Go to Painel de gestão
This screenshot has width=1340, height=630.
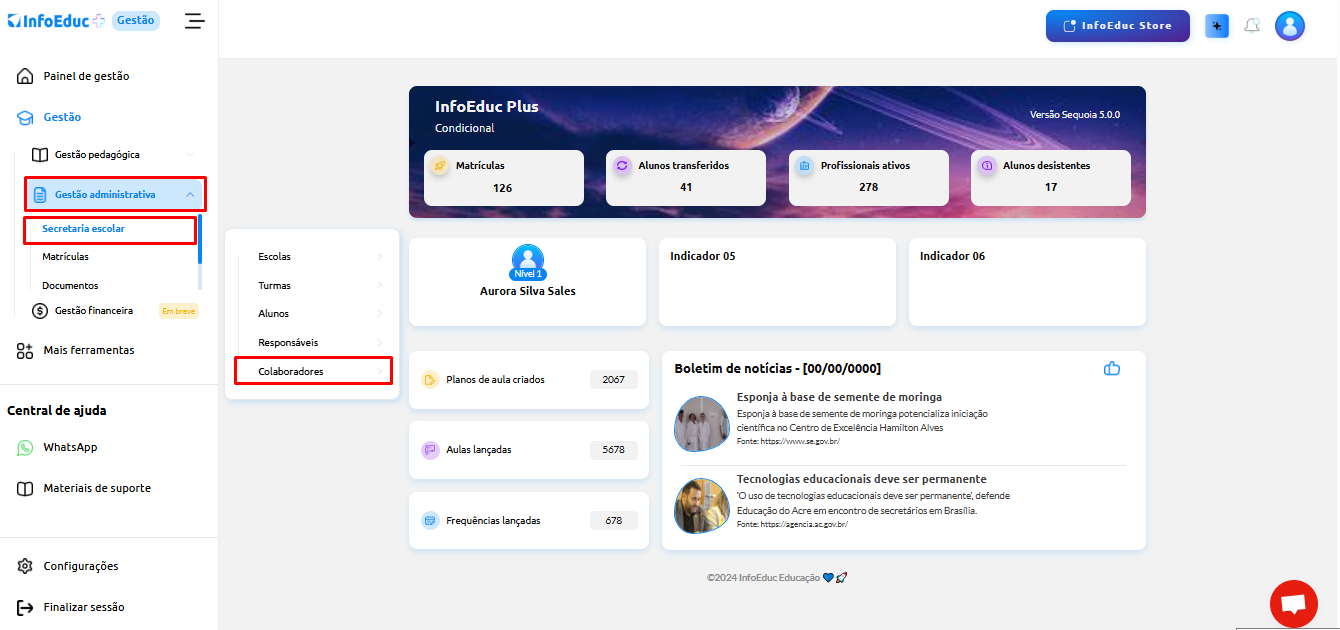coord(86,76)
